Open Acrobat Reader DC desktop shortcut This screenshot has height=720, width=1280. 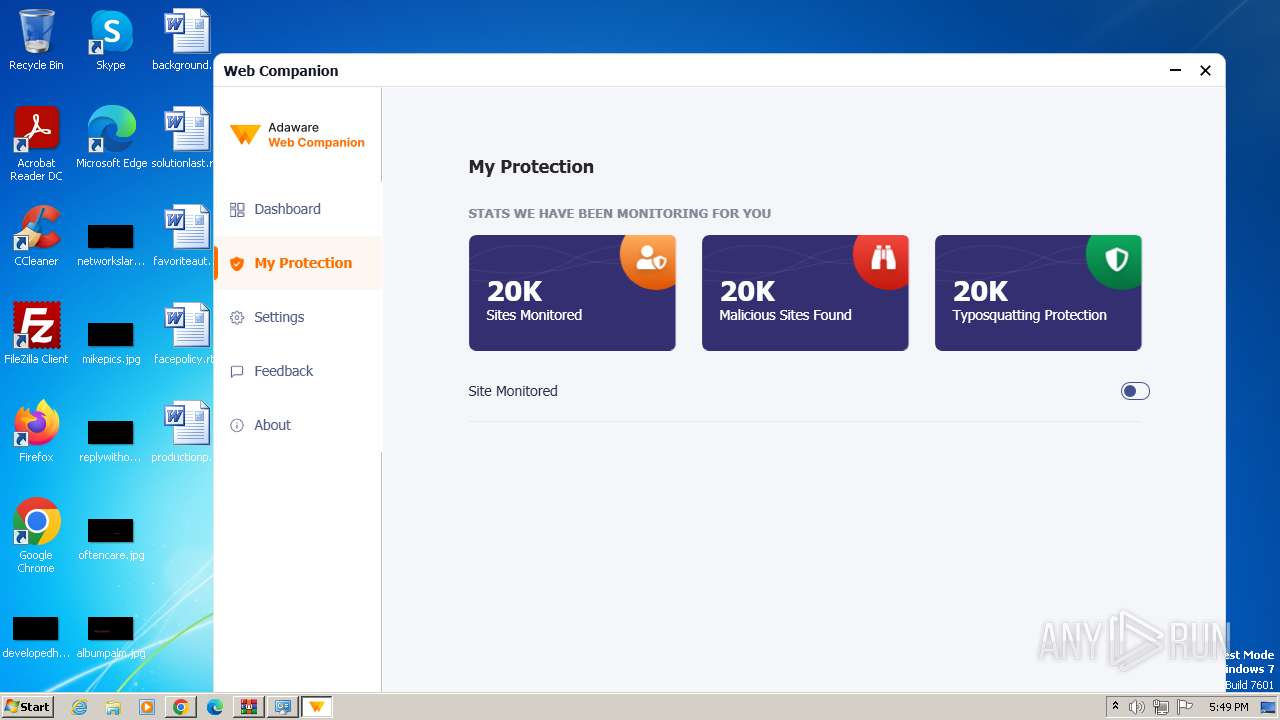(36, 145)
